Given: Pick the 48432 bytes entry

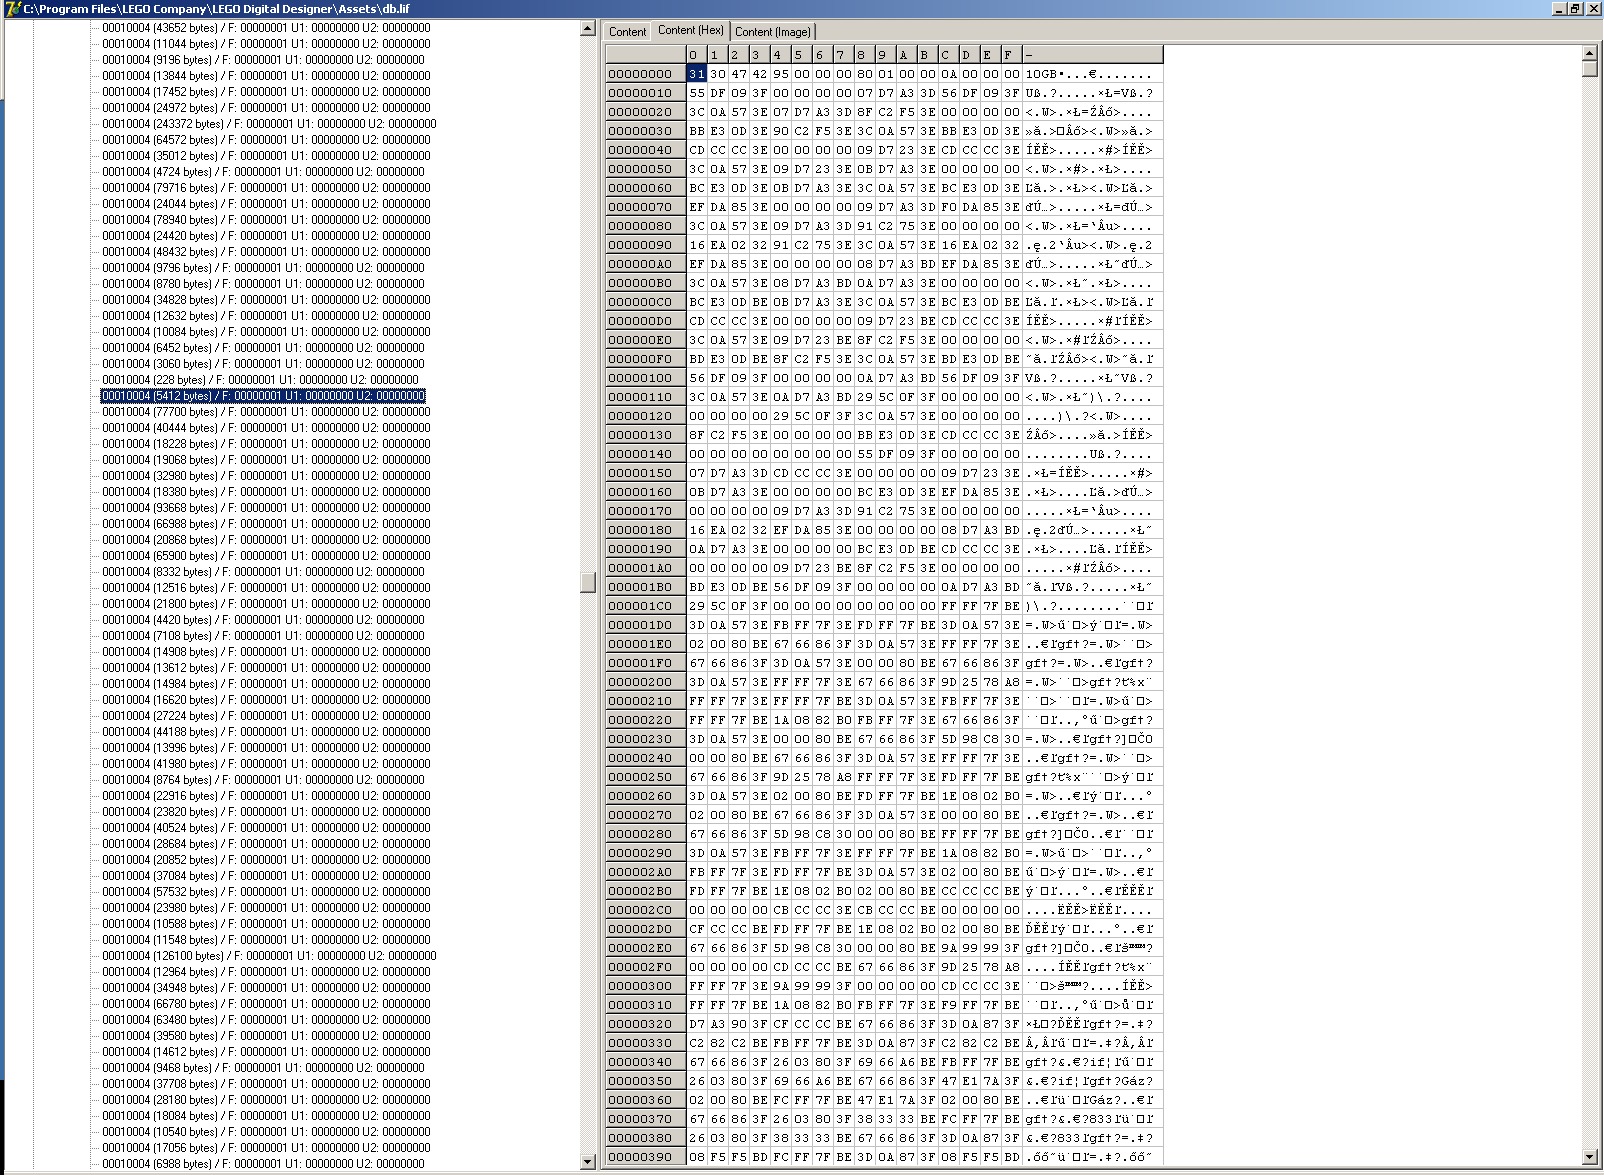Looking at the screenshot, I should (266, 252).
